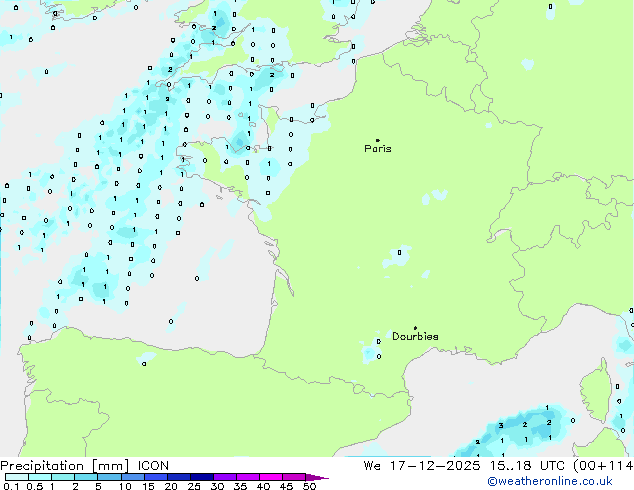634x490 pixels.
Task: Click legend scale value '30'
Action: 217,486
